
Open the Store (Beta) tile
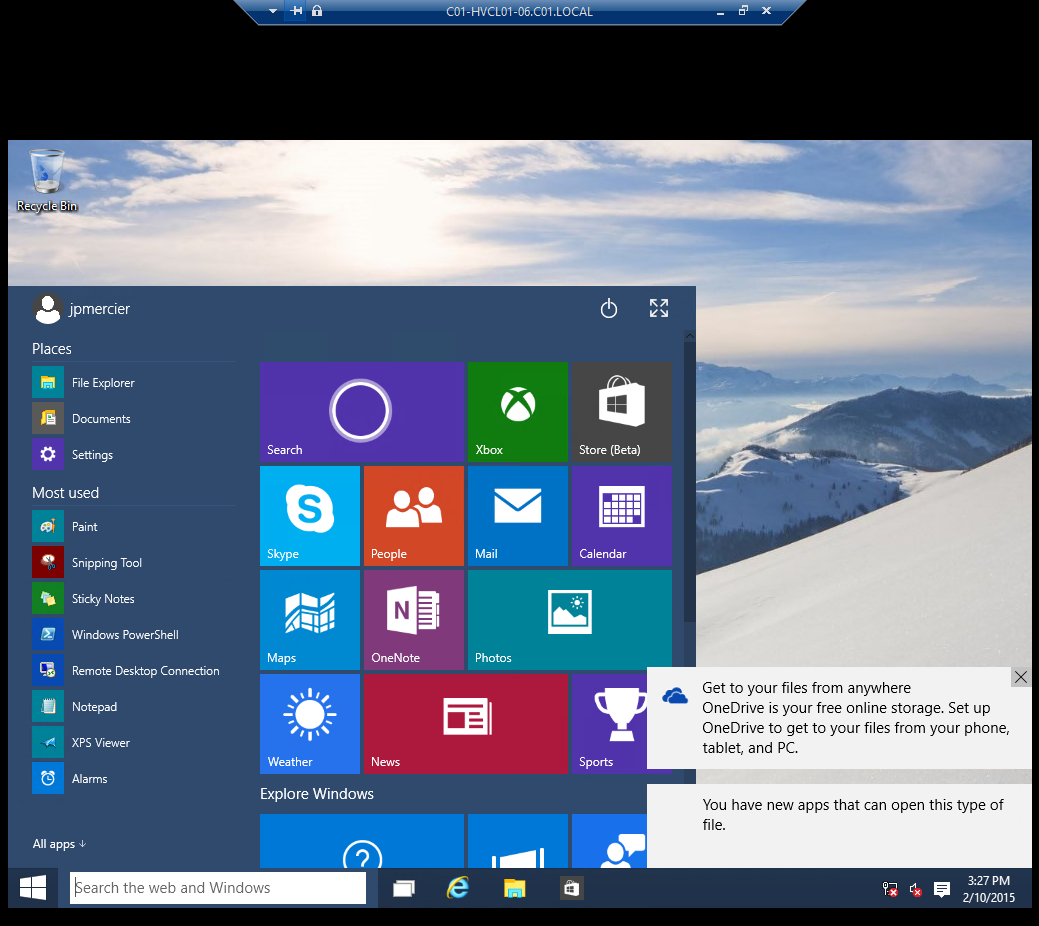pyautogui.click(x=622, y=412)
